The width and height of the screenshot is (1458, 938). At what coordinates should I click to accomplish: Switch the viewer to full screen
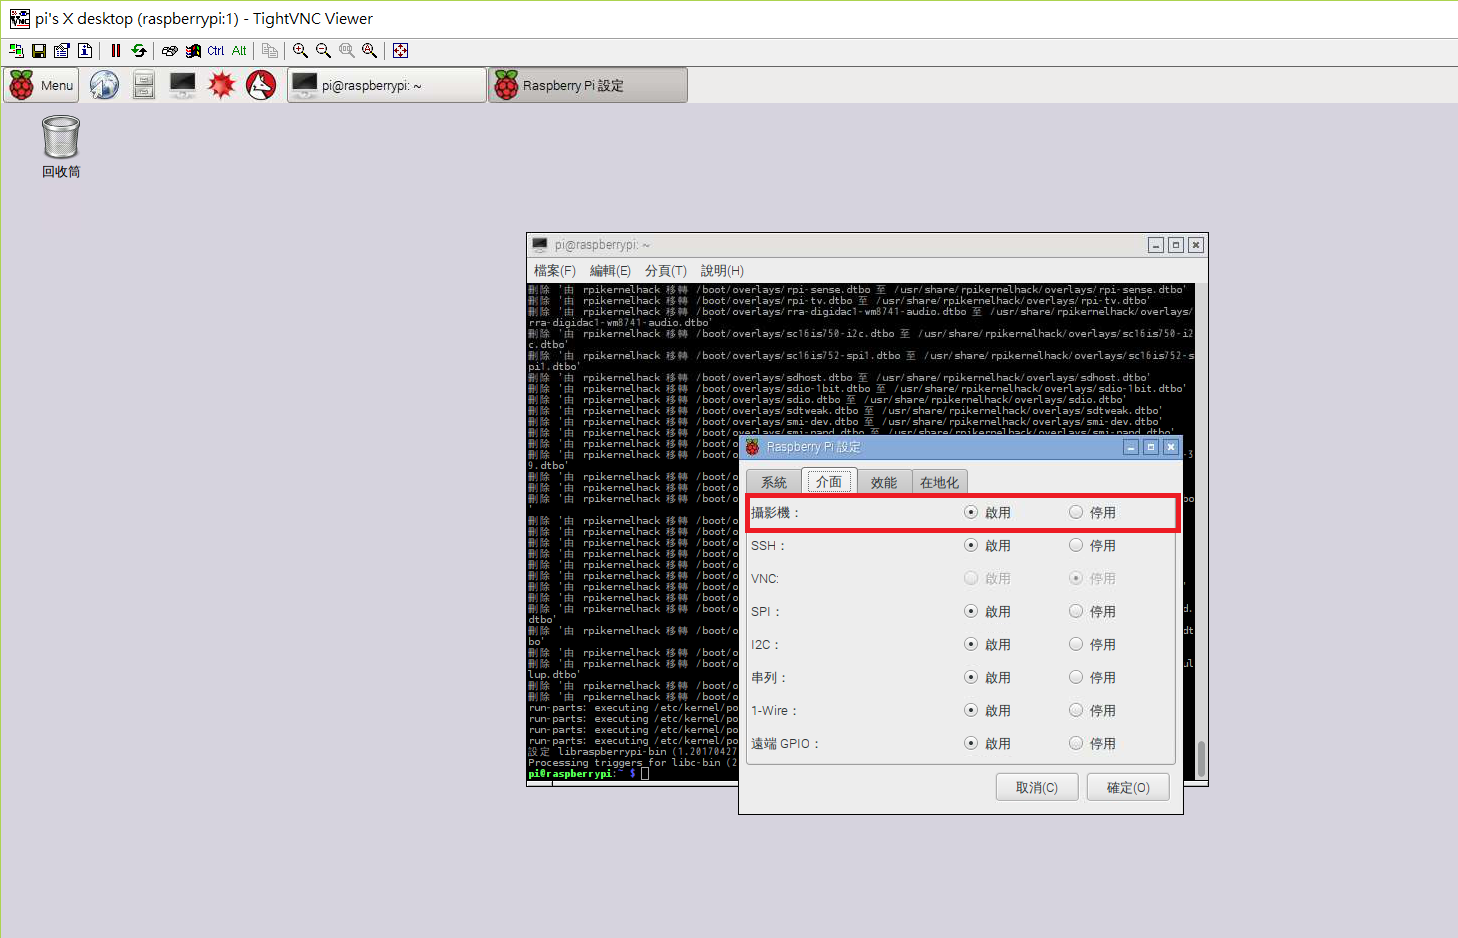[400, 51]
